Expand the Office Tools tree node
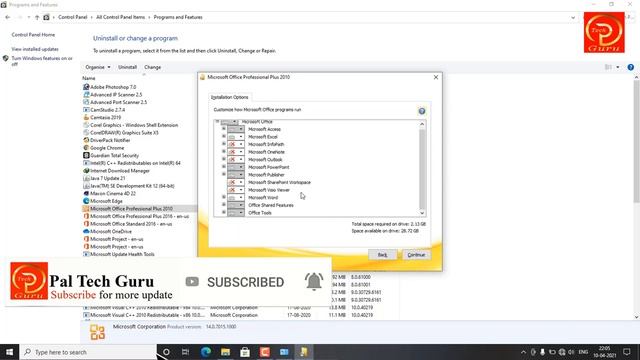This screenshot has height=360, width=640. click(223, 212)
